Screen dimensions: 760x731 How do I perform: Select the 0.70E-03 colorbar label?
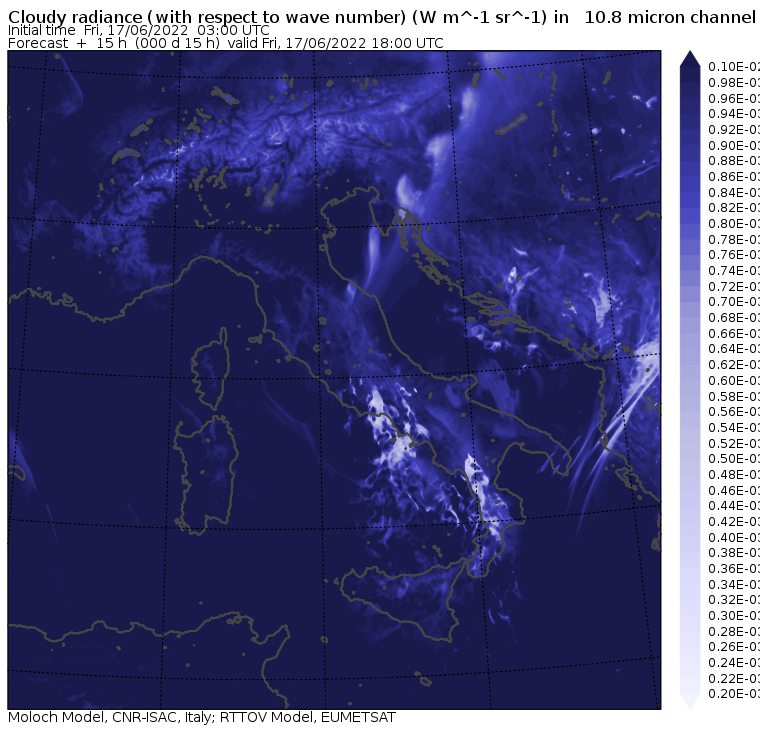pyautogui.click(x=734, y=302)
